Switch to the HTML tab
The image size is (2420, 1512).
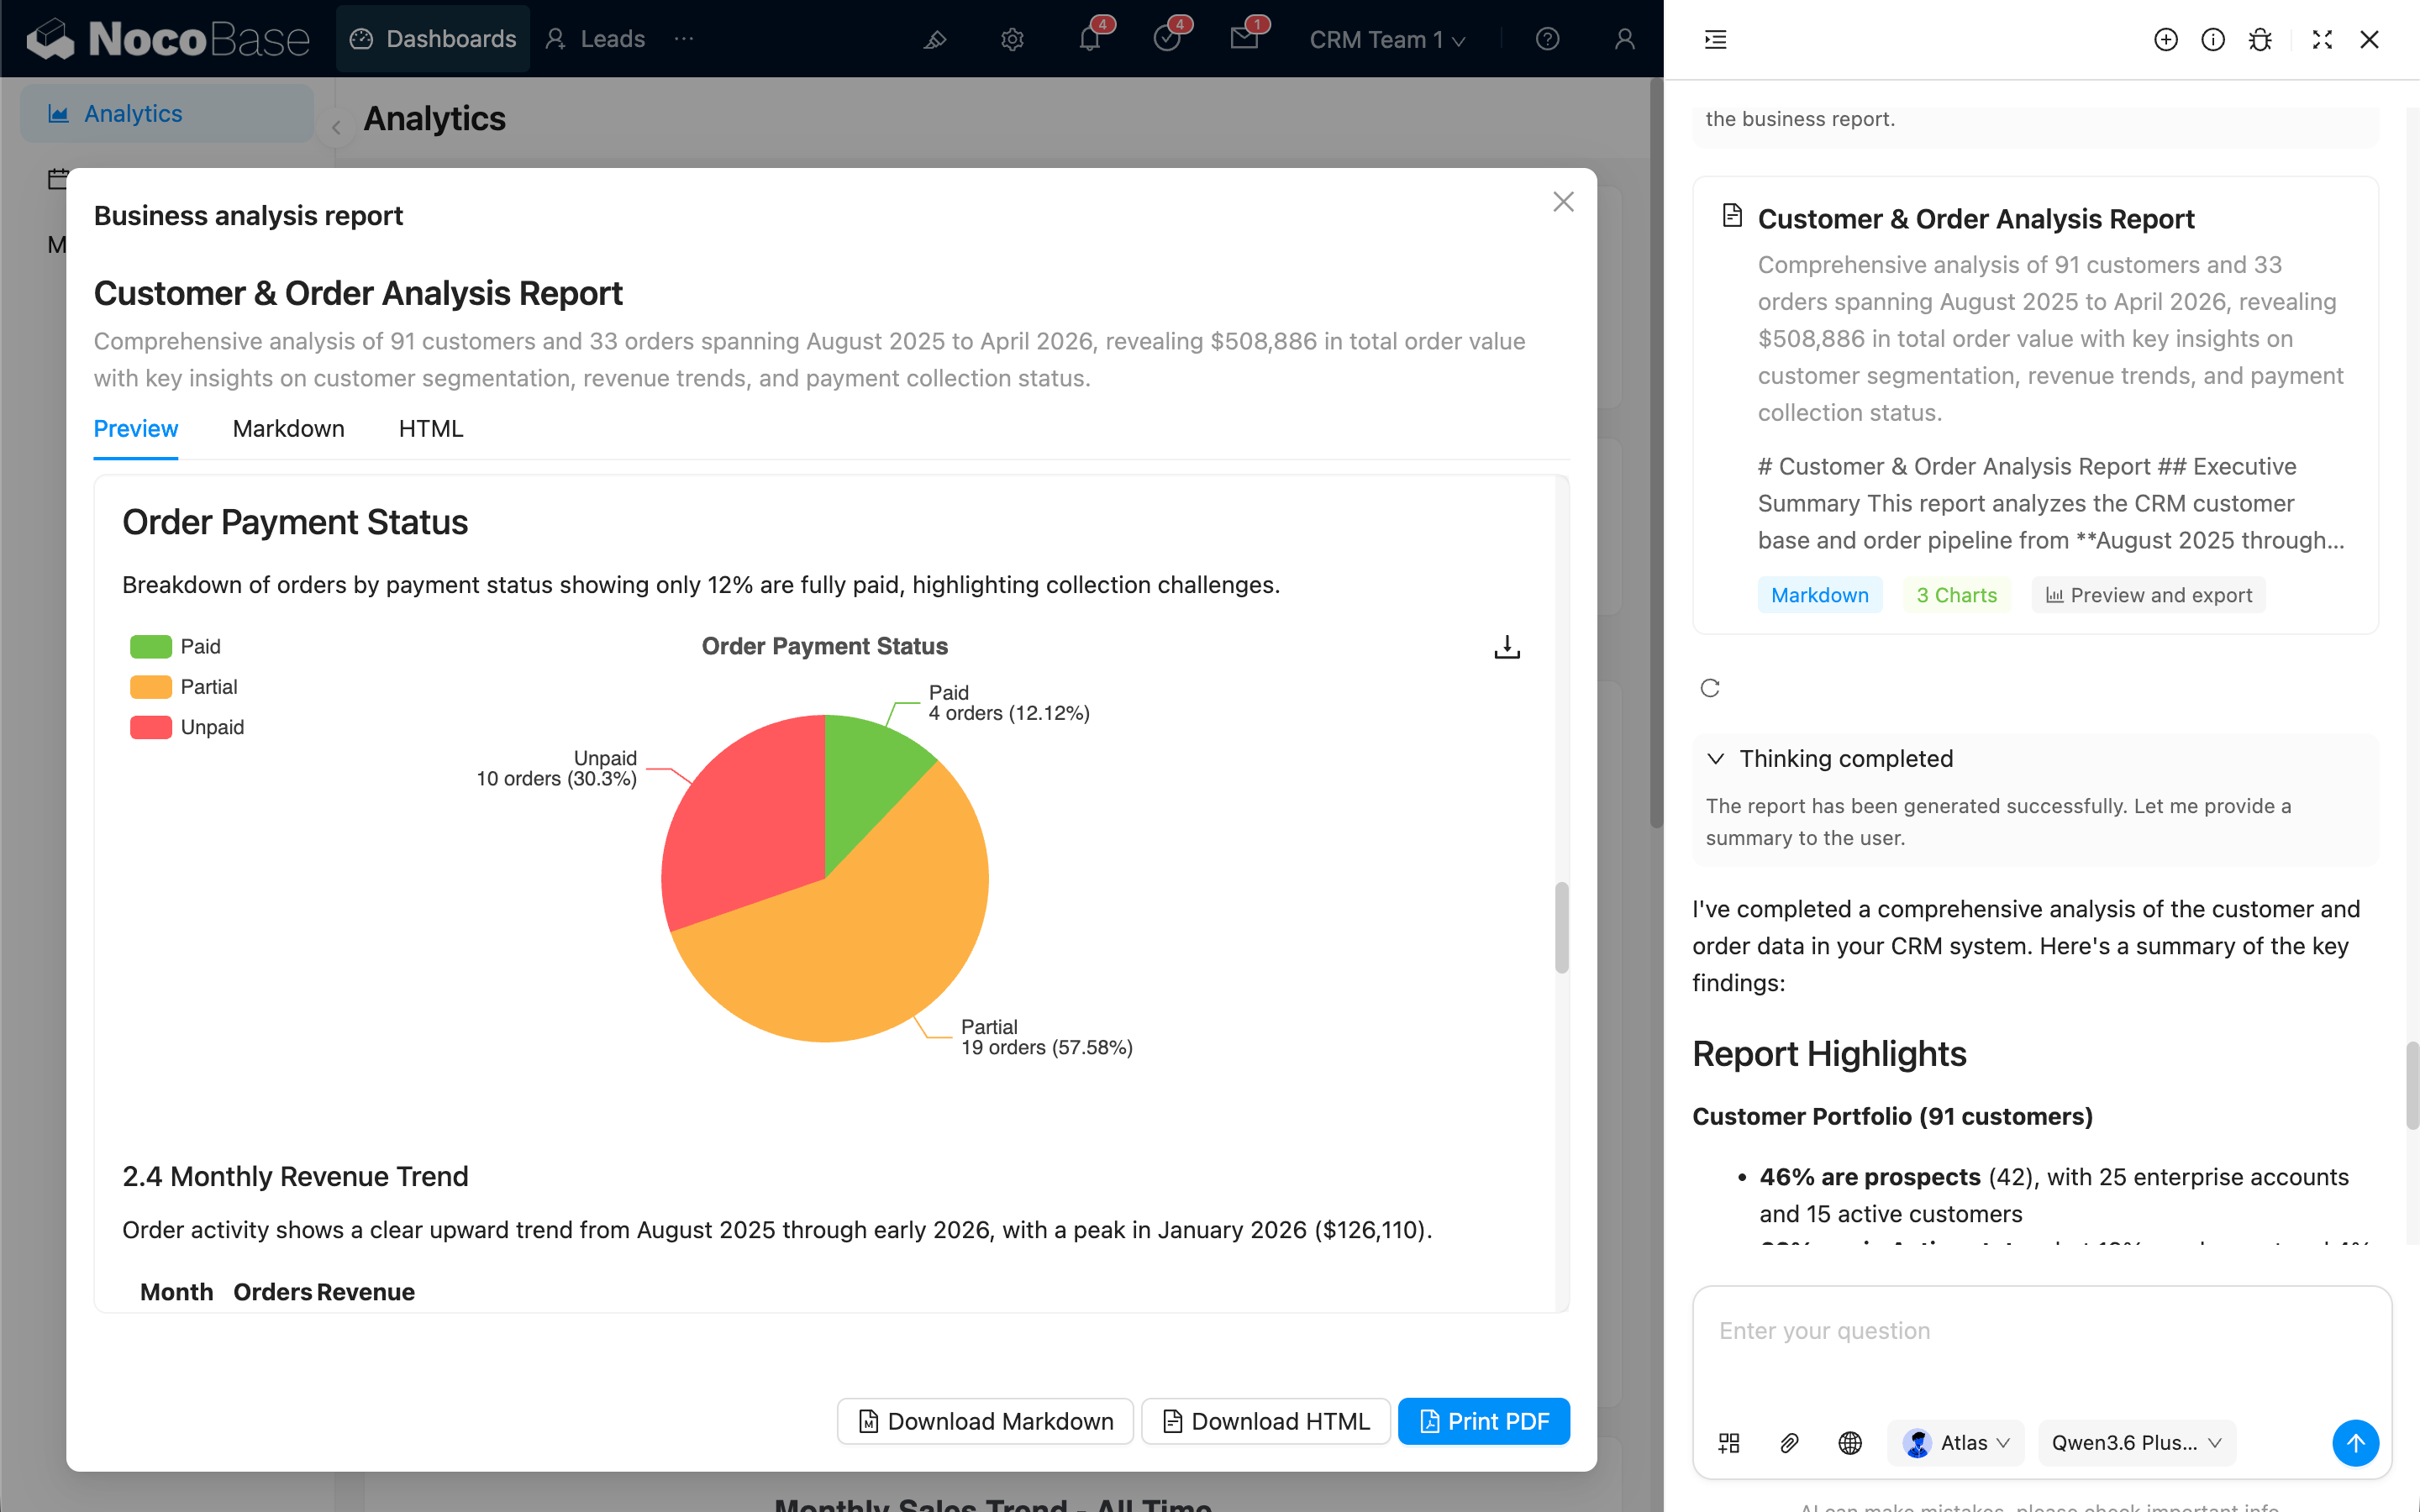pyautogui.click(x=430, y=429)
